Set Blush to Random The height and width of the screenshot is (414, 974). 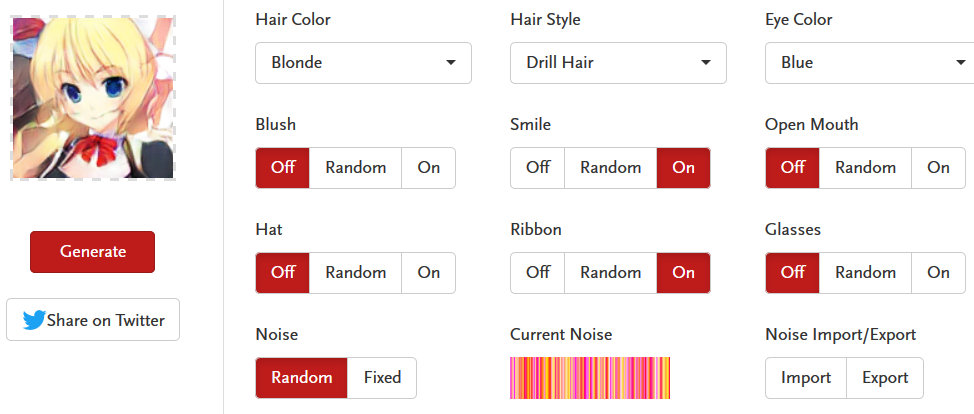tap(355, 168)
